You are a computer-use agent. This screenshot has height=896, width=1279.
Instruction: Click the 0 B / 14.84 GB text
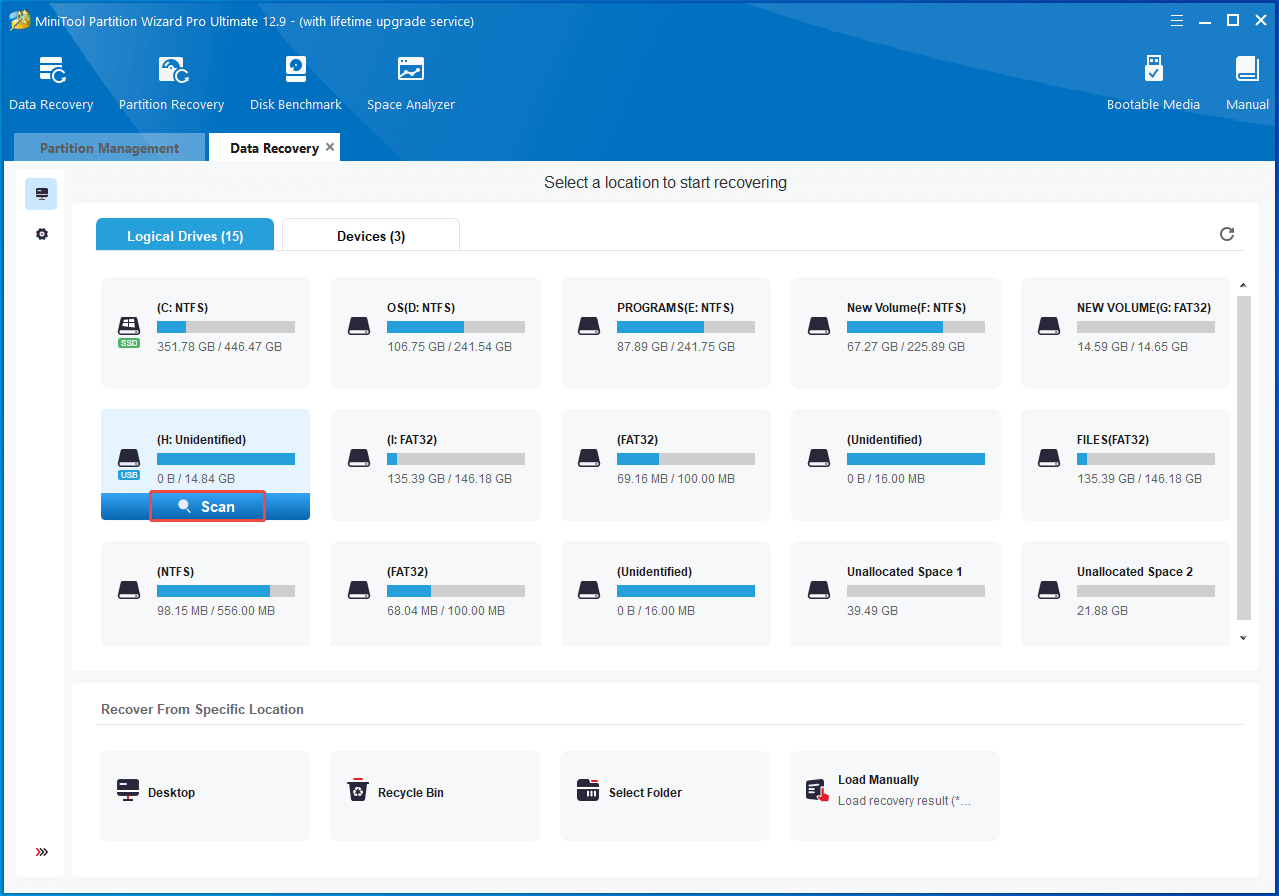coord(196,479)
